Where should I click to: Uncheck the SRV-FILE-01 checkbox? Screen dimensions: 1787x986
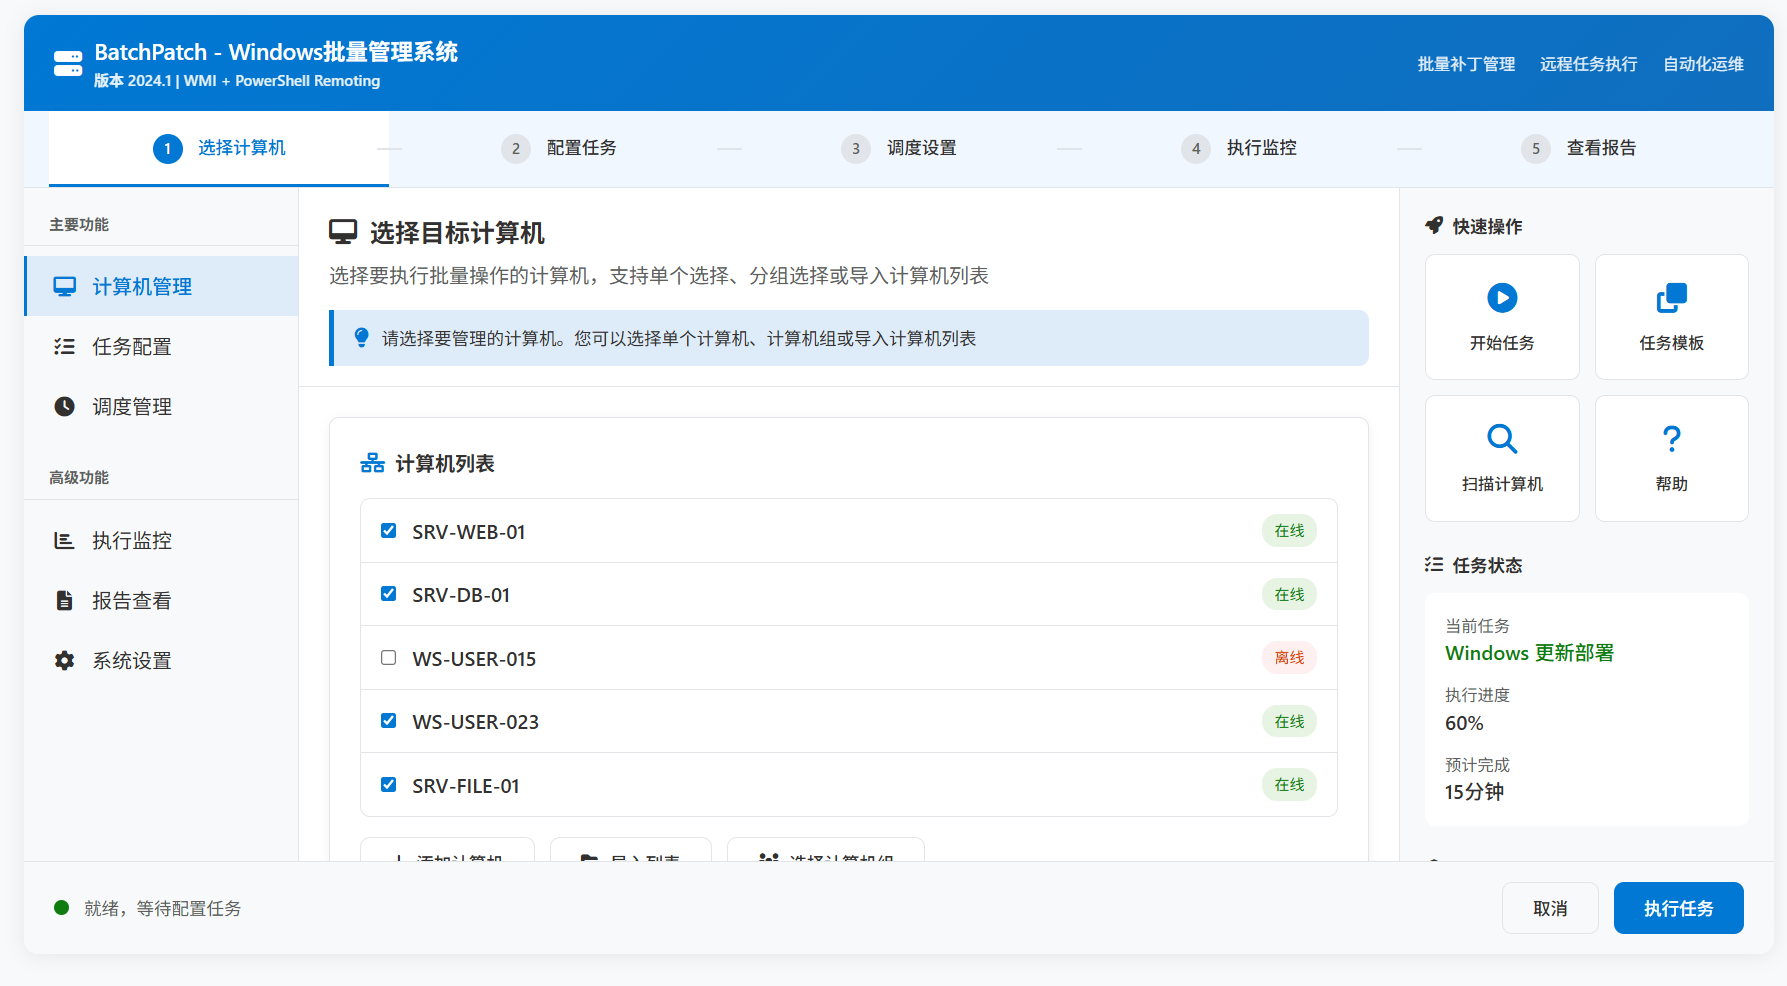[389, 785]
